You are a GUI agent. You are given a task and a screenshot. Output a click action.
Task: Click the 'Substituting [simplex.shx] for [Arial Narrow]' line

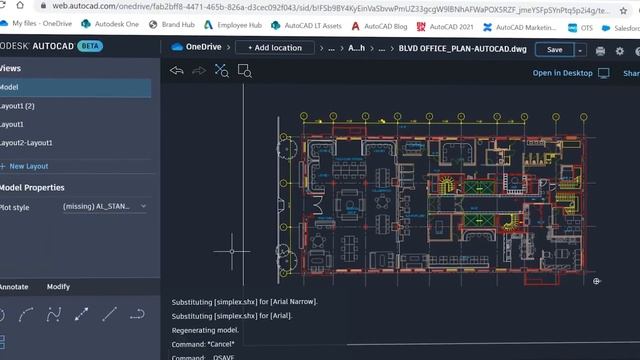tap(244, 302)
